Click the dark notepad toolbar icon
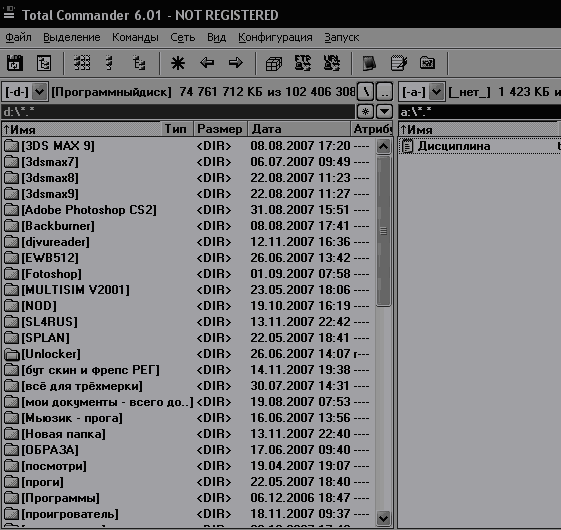561x530 pixels. [369, 63]
